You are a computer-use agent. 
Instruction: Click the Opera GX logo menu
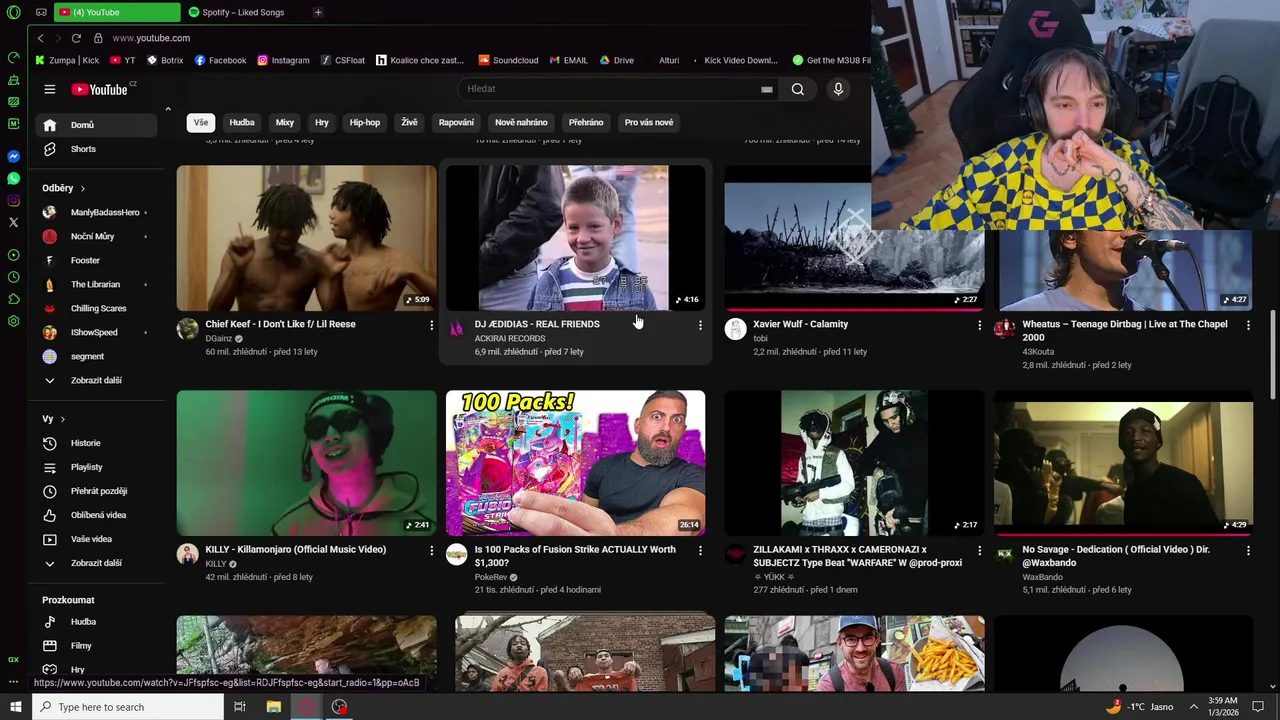point(13,12)
